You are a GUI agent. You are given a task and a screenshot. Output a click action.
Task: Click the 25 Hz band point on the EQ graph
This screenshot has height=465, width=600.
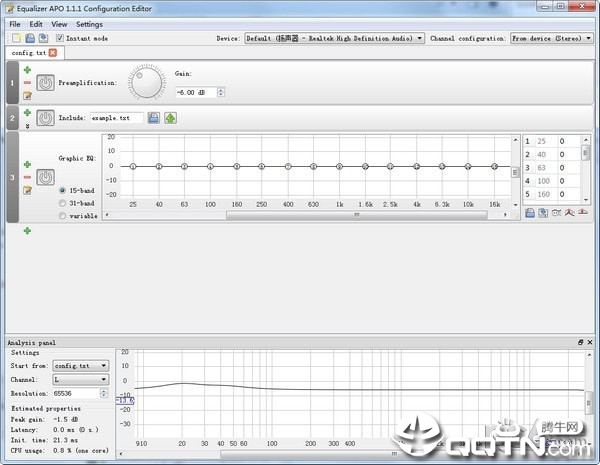click(133, 166)
